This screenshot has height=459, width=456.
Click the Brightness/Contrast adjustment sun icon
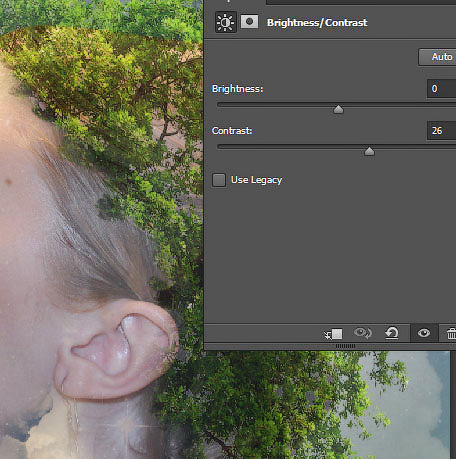coord(226,22)
